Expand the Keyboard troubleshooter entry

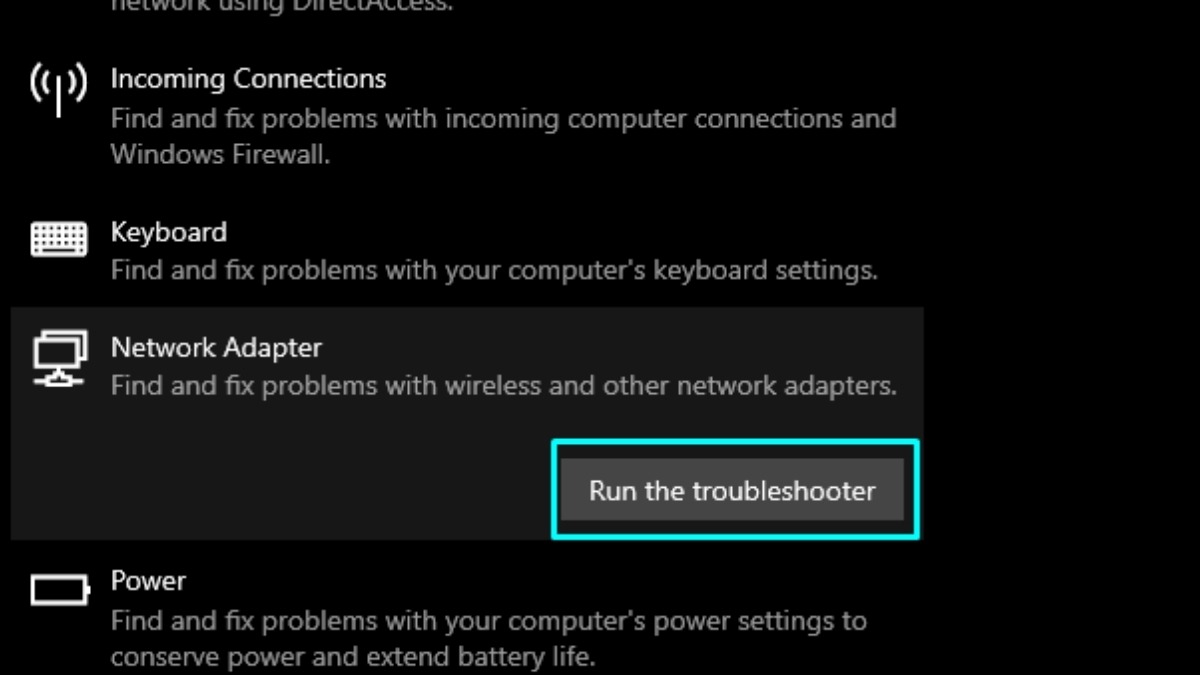click(x=168, y=232)
